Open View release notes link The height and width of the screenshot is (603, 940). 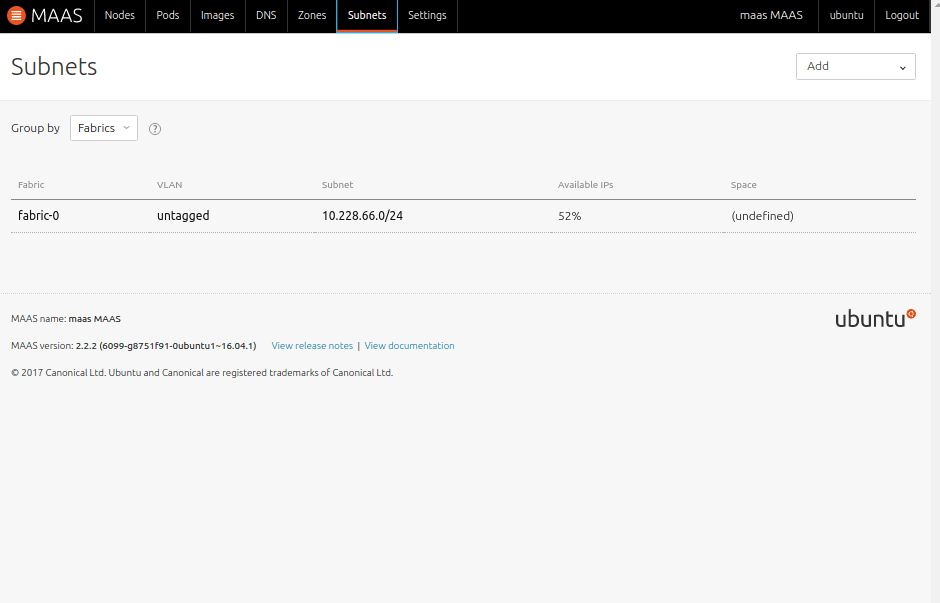click(x=312, y=346)
